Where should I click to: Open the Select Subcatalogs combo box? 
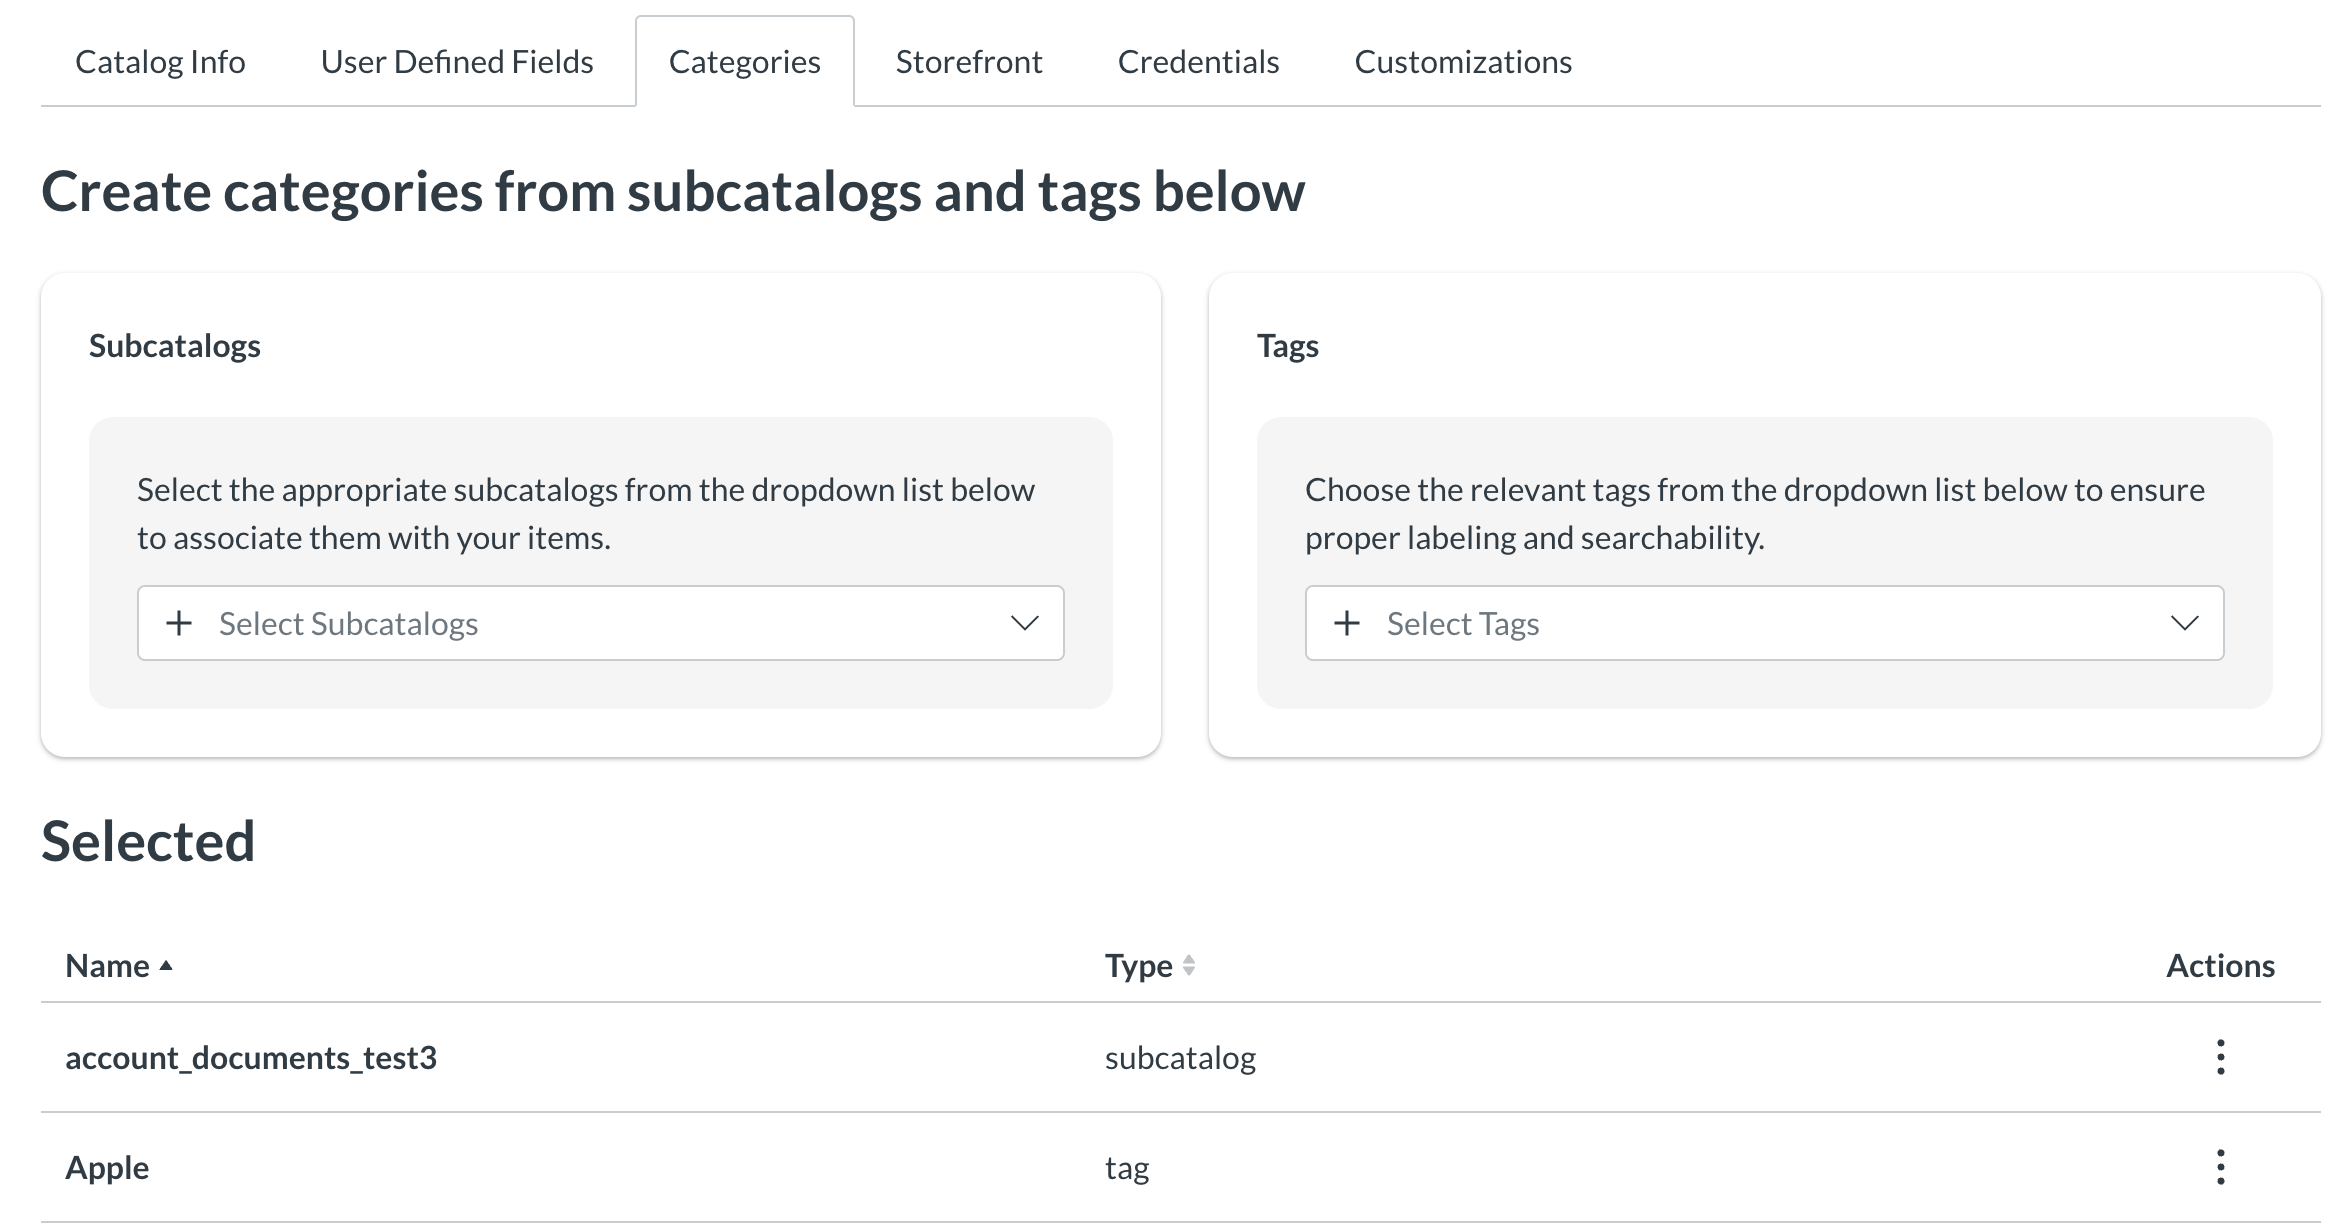(600, 623)
